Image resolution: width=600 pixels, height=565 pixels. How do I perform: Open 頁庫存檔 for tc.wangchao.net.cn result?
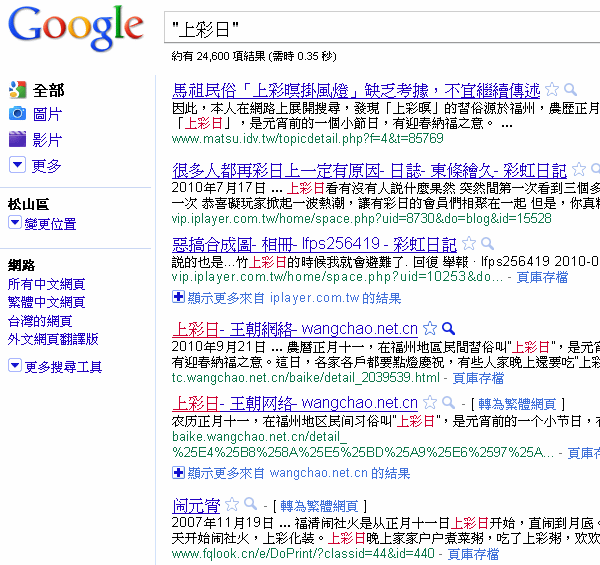(x=478, y=378)
